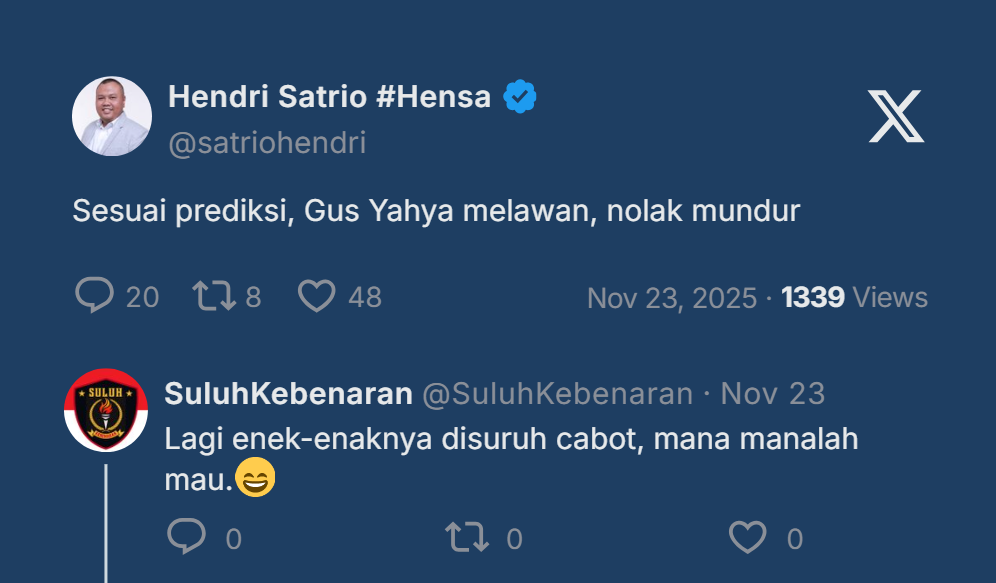The image size is (996, 583).
Task: Click the 1339 Views counter
Action: 854,298
